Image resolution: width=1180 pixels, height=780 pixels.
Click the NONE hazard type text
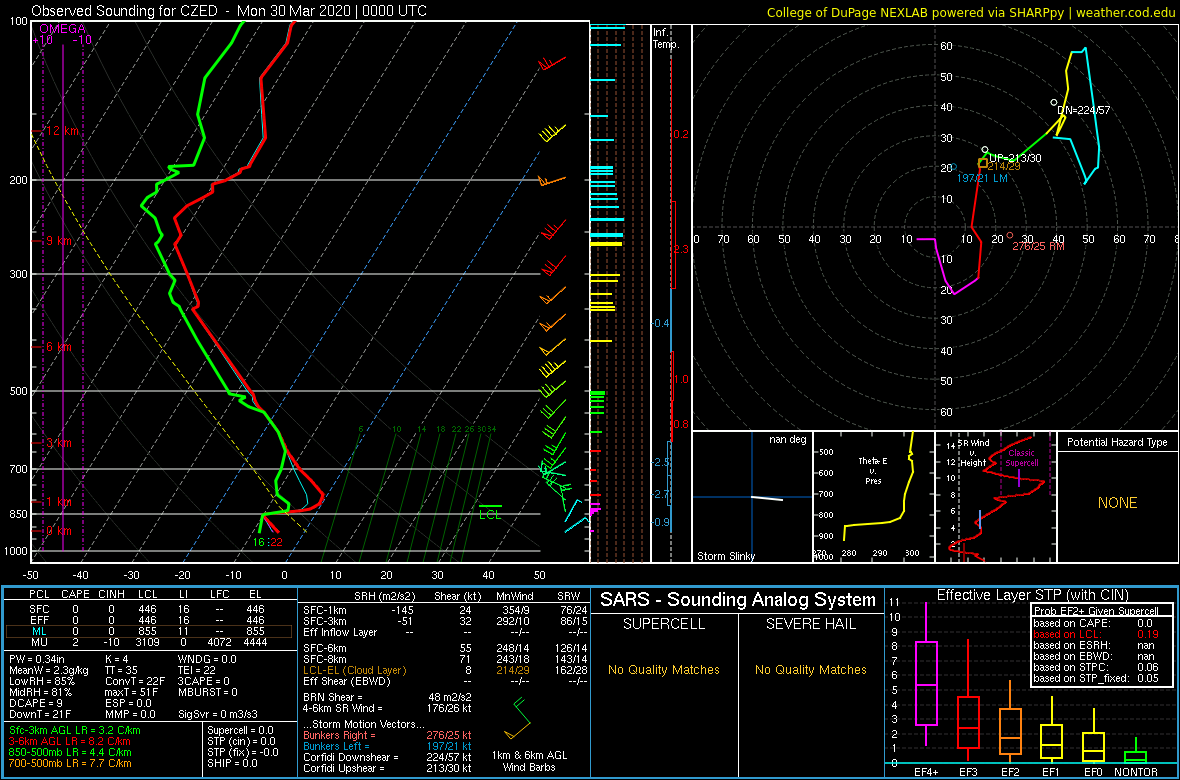click(x=1118, y=503)
